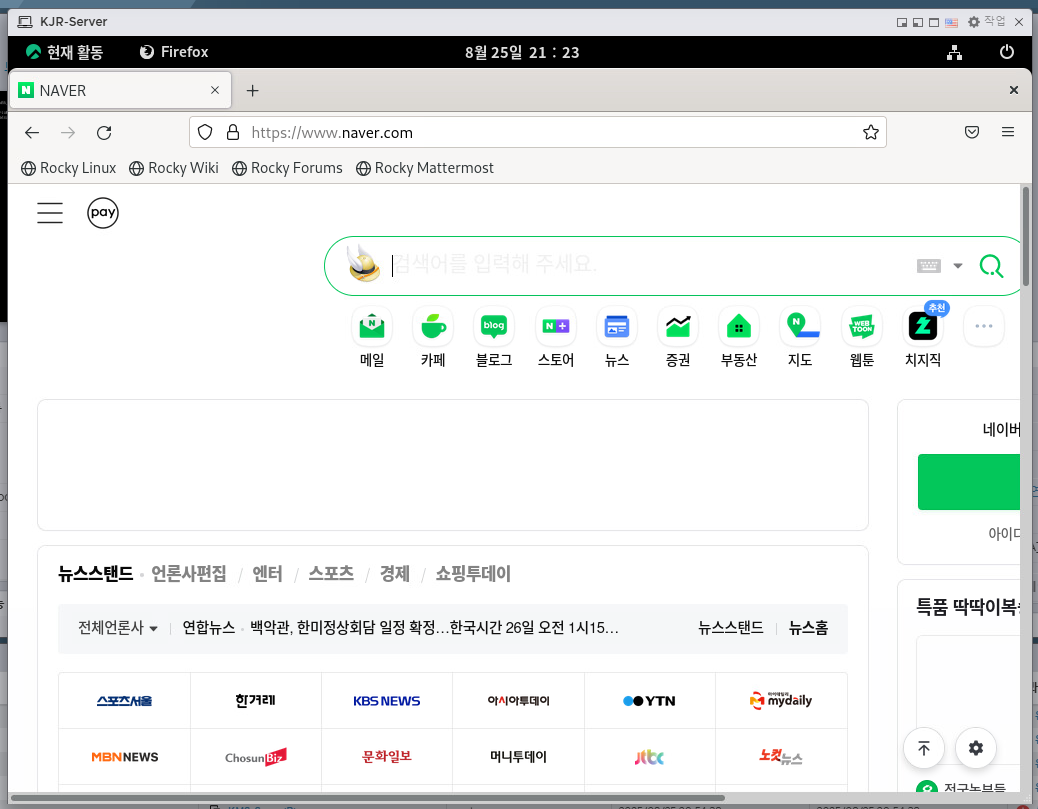Open the 문화일보 press logo

click(387, 757)
